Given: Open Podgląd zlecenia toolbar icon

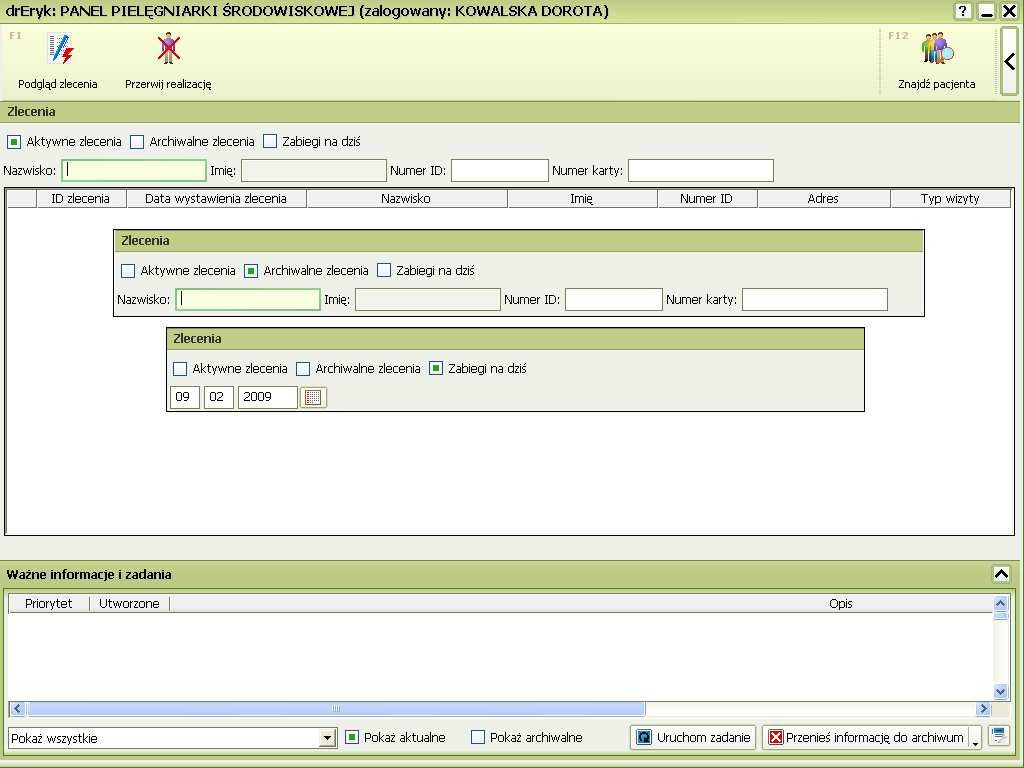Looking at the screenshot, I should tap(59, 50).
